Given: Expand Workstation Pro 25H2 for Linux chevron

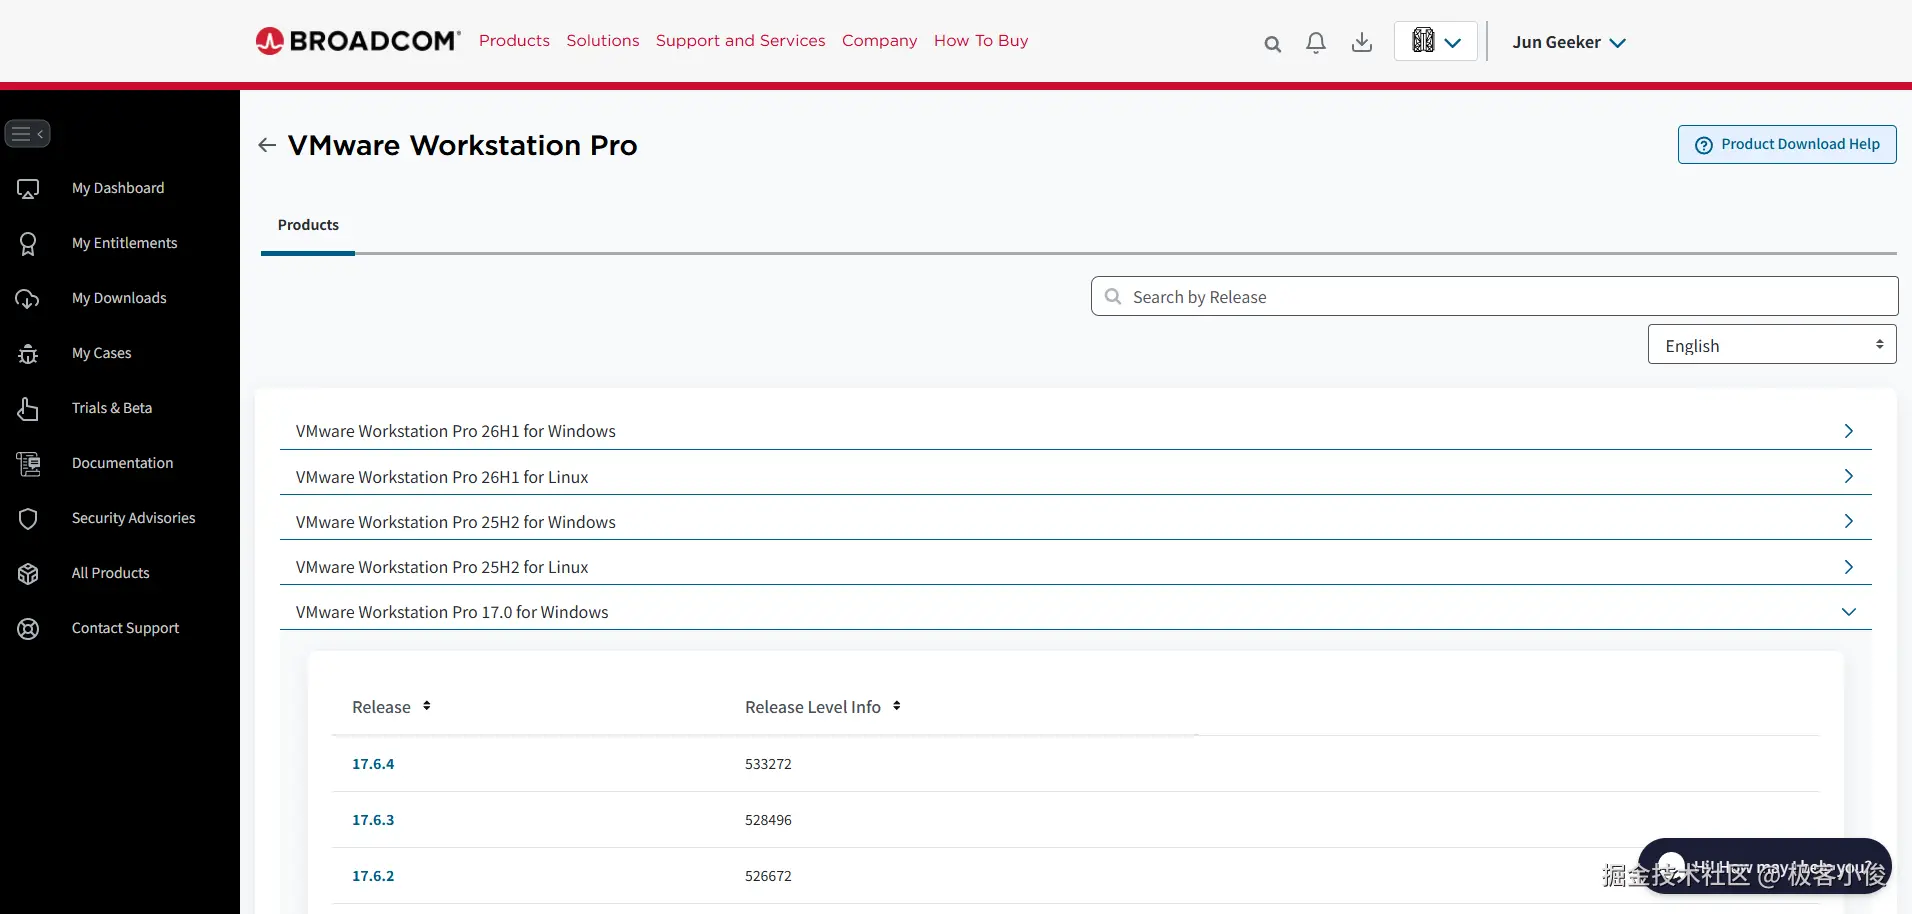Looking at the screenshot, I should coord(1848,567).
